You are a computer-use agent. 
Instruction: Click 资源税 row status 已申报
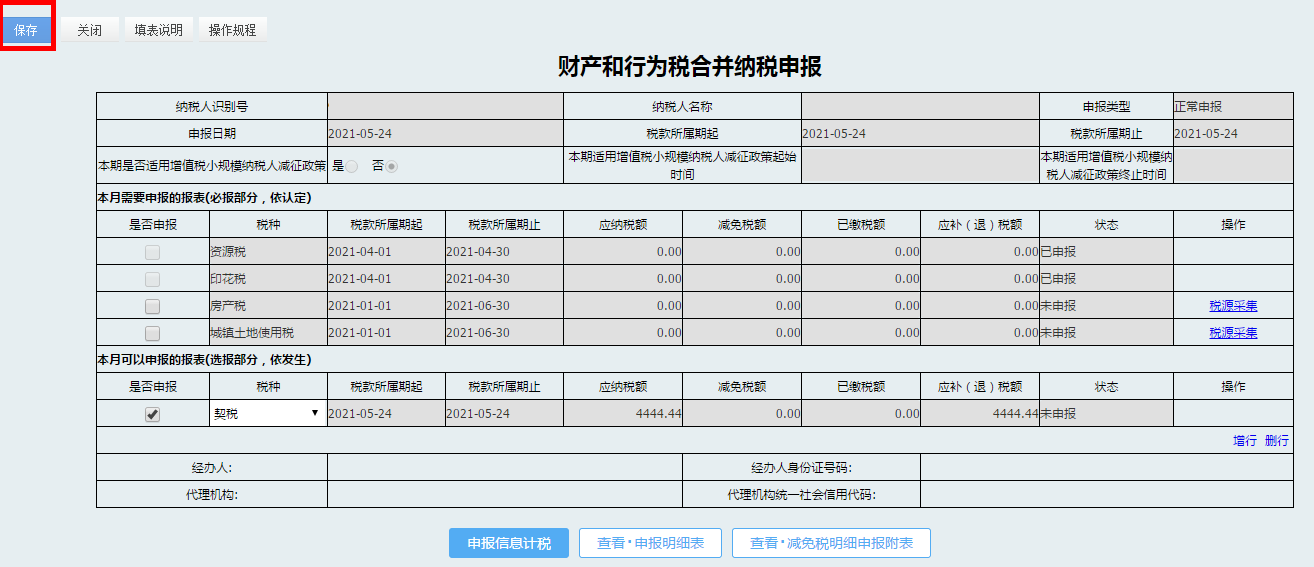1058,252
